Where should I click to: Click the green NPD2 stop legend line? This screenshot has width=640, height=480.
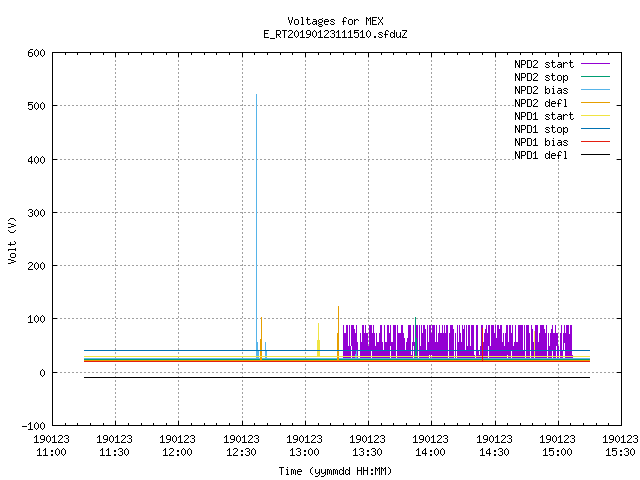[x=596, y=76]
